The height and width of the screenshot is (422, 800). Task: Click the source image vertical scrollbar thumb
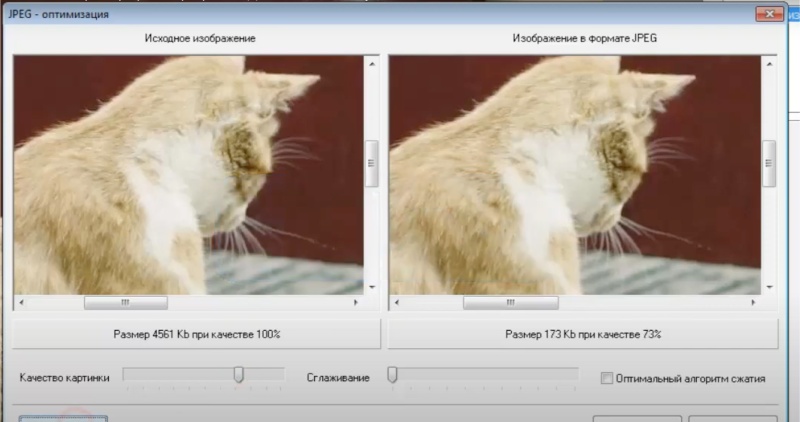372,163
